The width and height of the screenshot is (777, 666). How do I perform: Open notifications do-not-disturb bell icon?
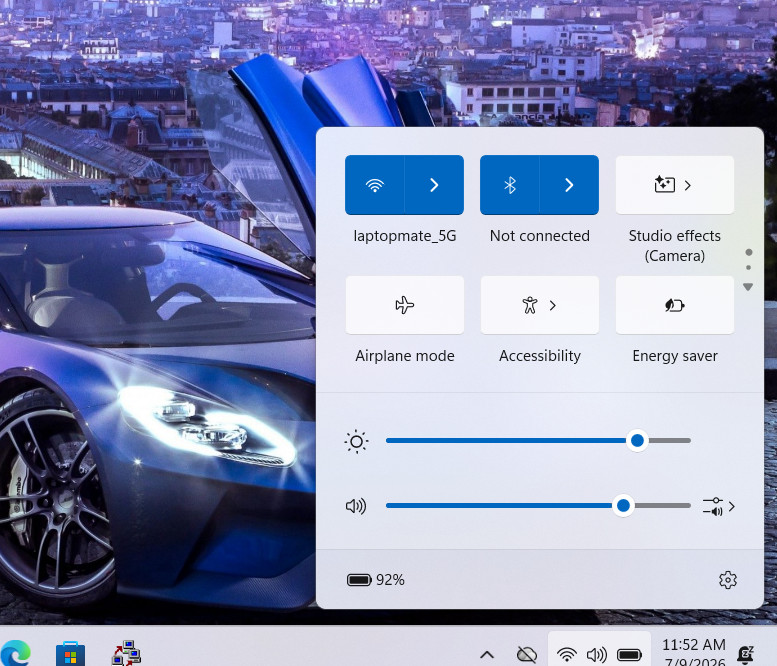[x=745, y=655]
